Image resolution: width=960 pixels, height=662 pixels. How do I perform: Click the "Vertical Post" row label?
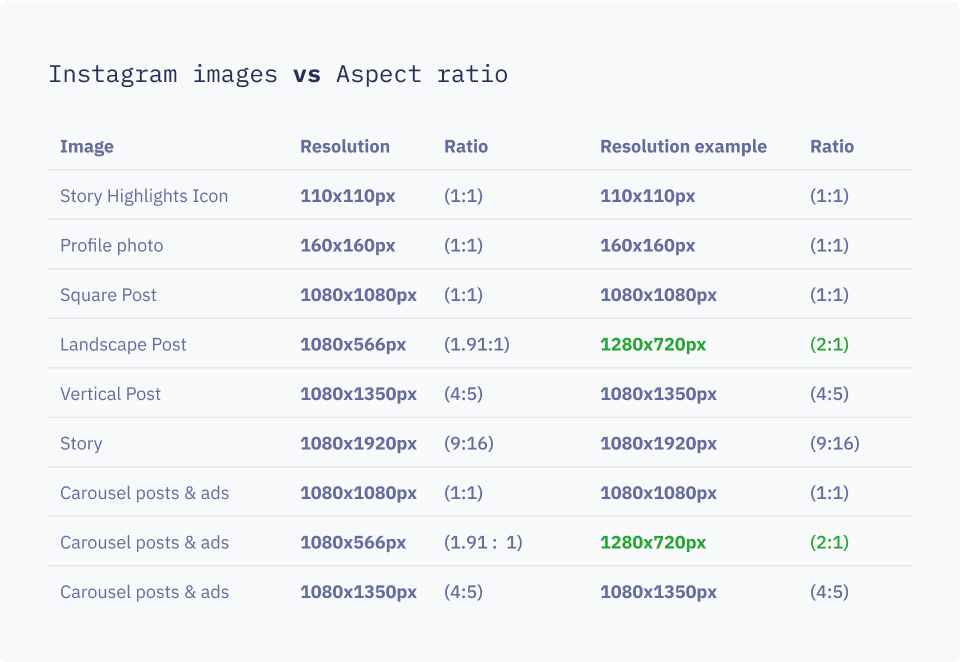point(110,394)
